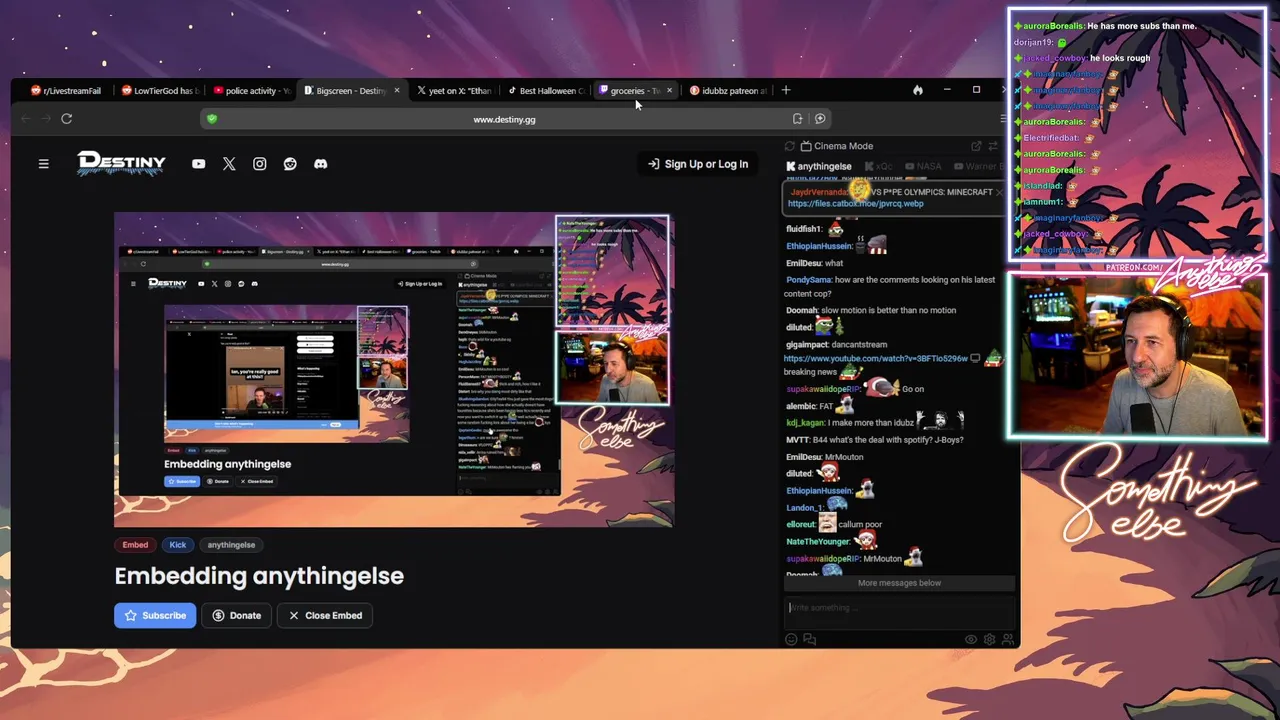The height and width of the screenshot is (720, 1280).
Task: Click the bookmark icon in address bar
Action: 797,119
